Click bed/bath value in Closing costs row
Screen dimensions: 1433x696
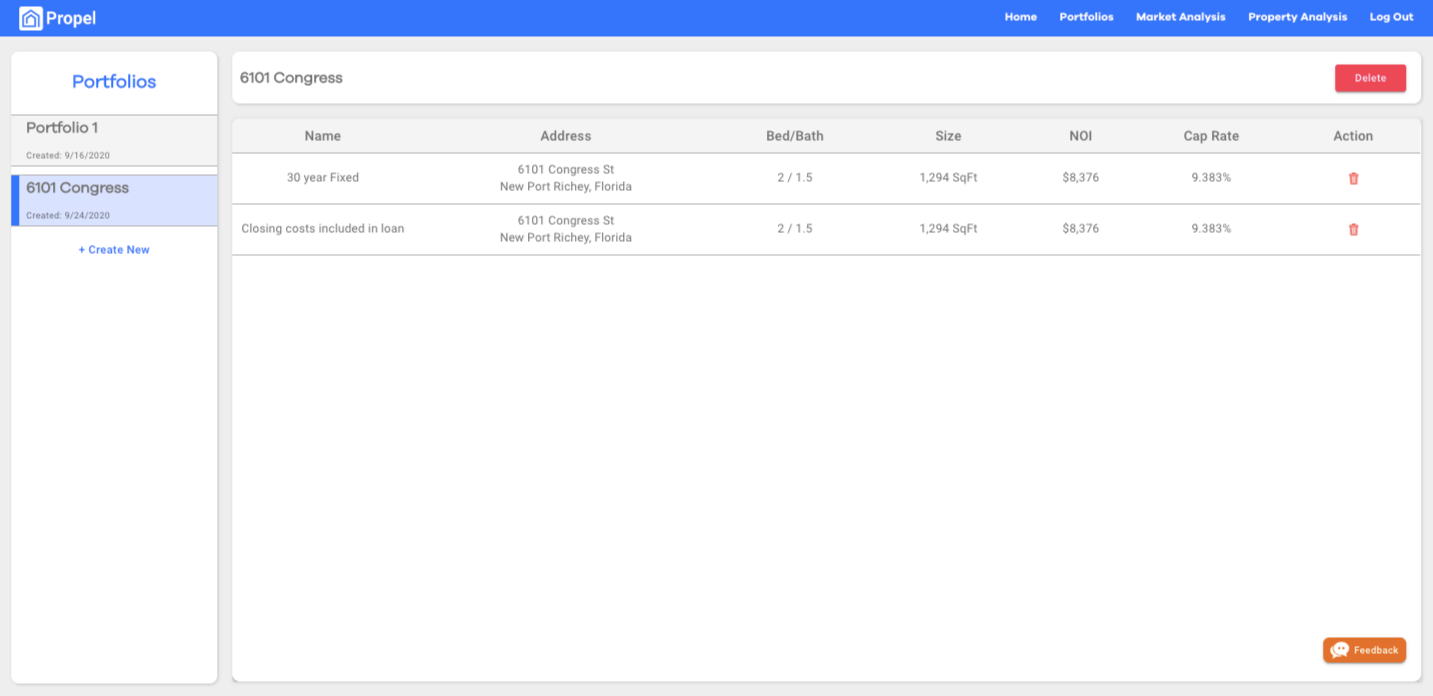pos(795,229)
